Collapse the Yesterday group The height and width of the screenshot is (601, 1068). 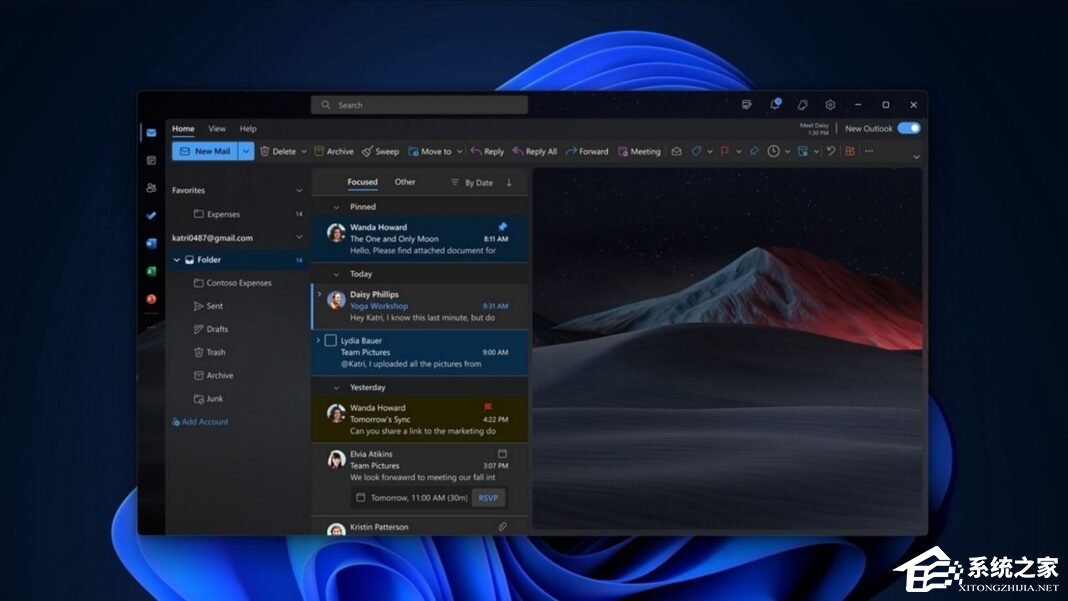(x=336, y=388)
